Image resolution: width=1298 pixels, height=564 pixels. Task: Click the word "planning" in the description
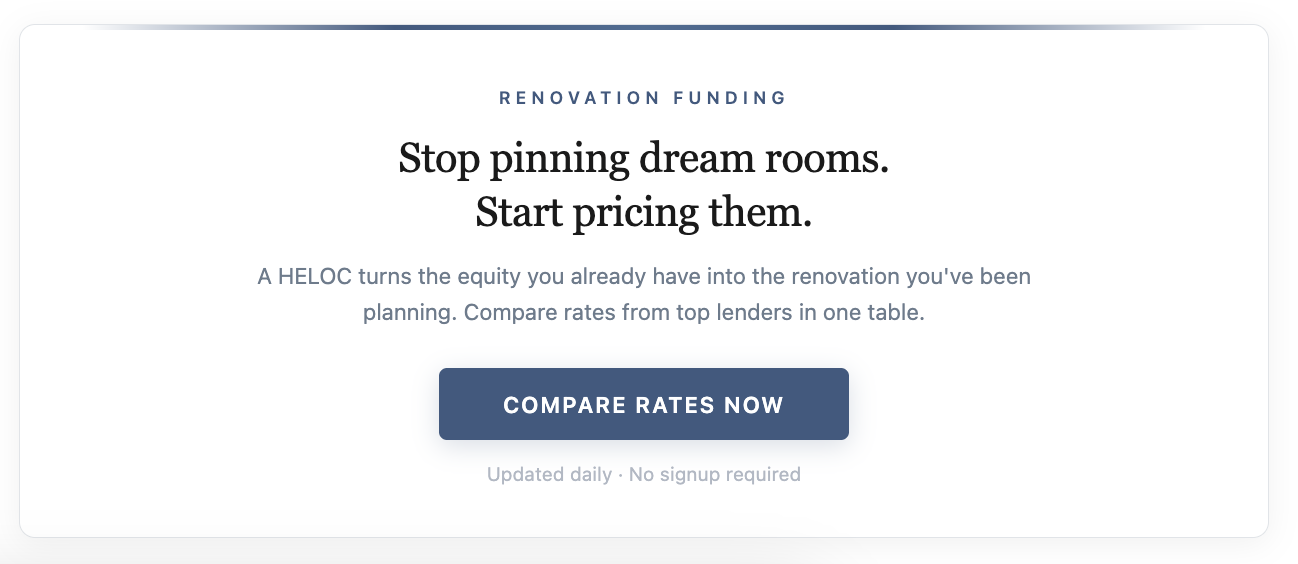click(x=408, y=312)
